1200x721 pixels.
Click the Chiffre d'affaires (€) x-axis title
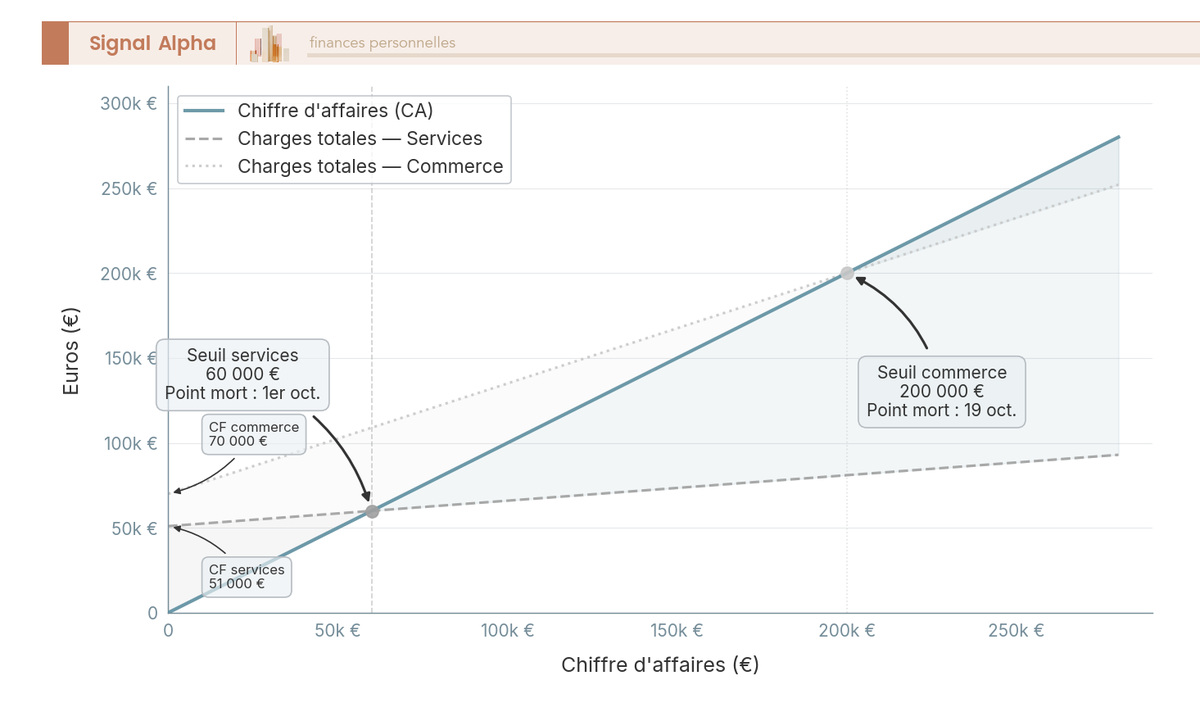tap(660, 665)
